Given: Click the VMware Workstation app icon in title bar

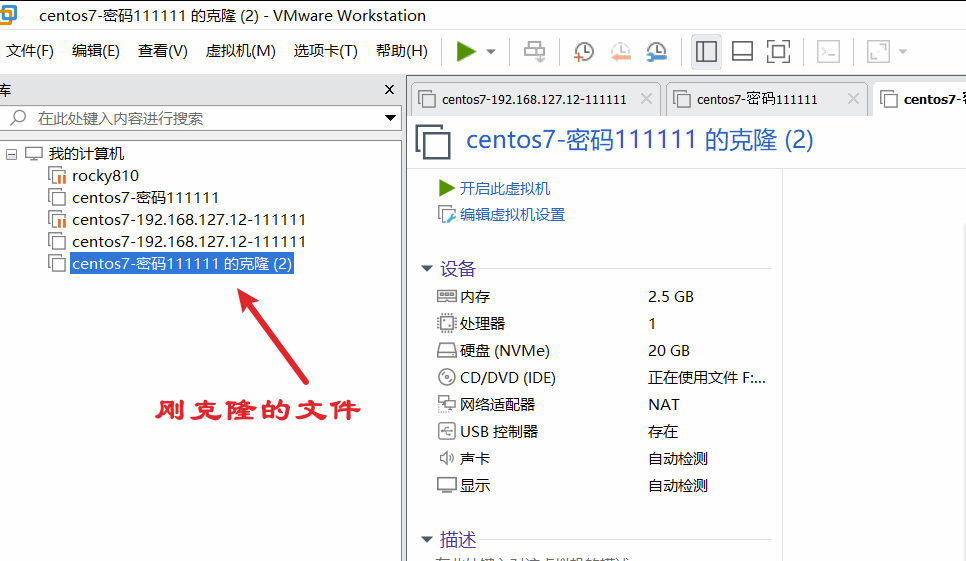Looking at the screenshot, I should click(x=7, y=15).
